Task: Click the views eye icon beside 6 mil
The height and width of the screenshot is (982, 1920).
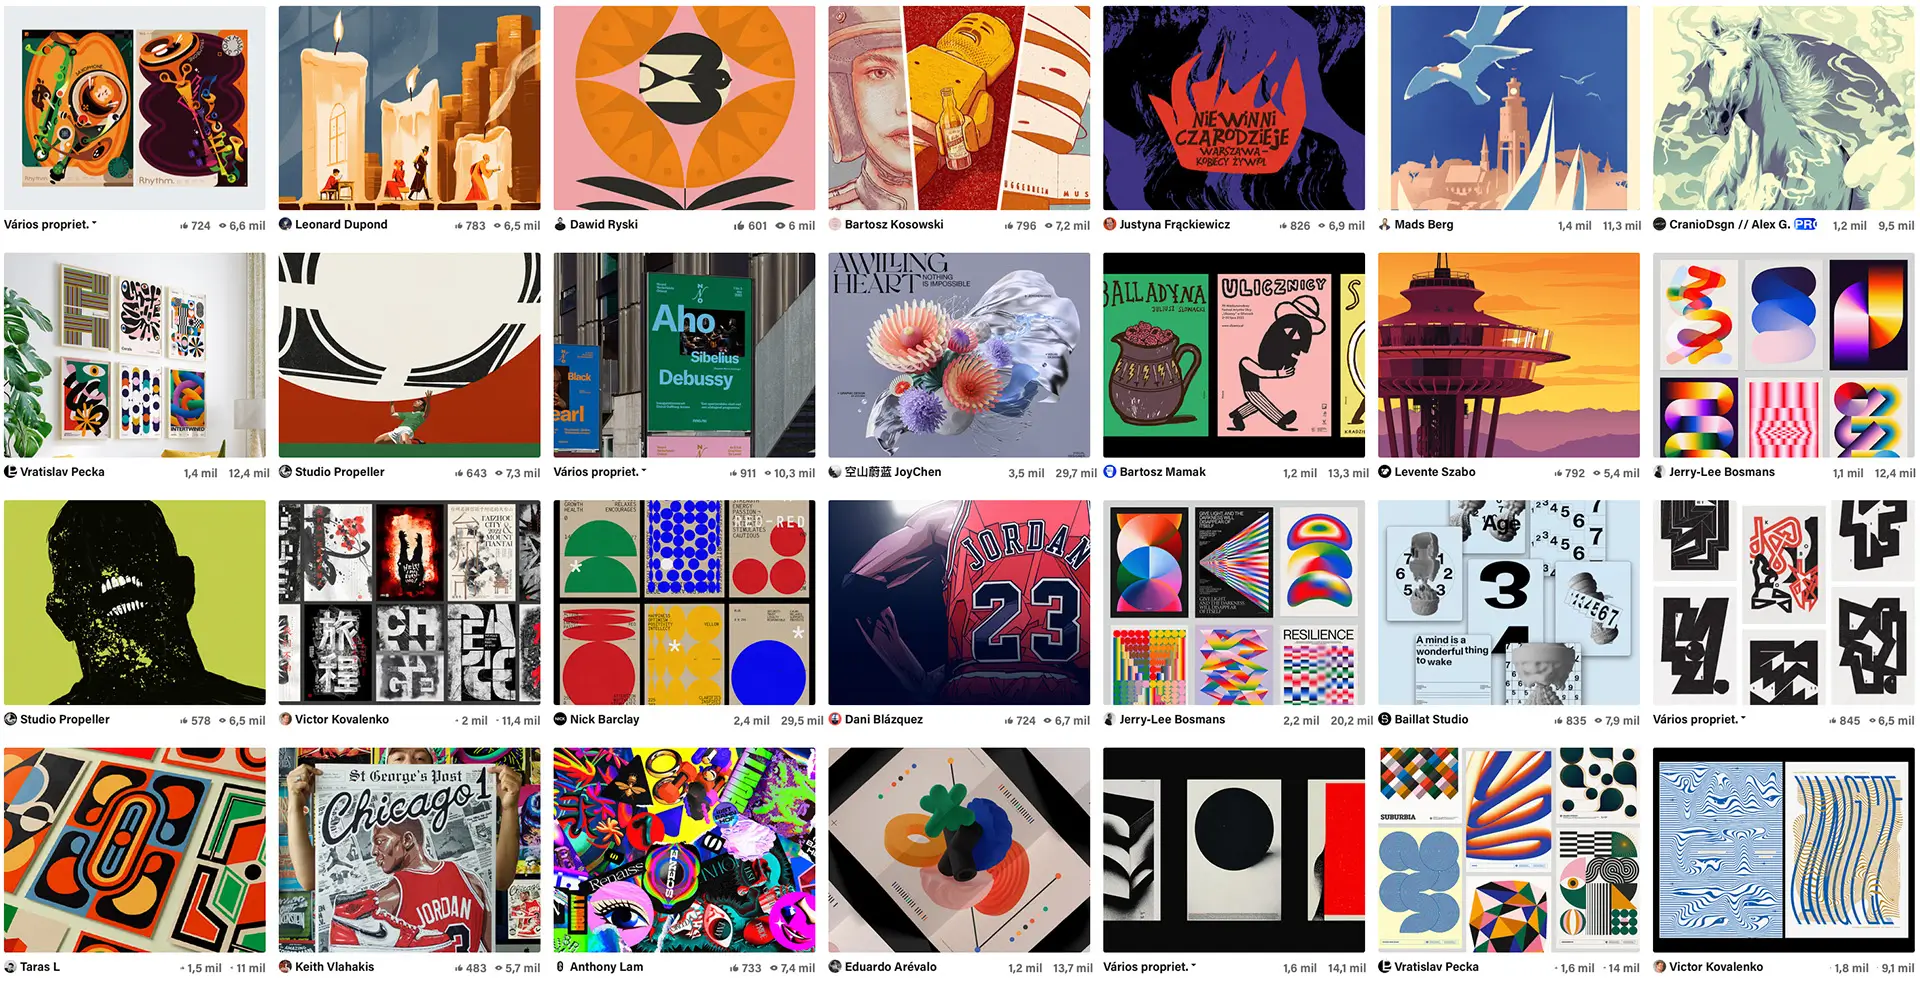Action: (780, 226)
